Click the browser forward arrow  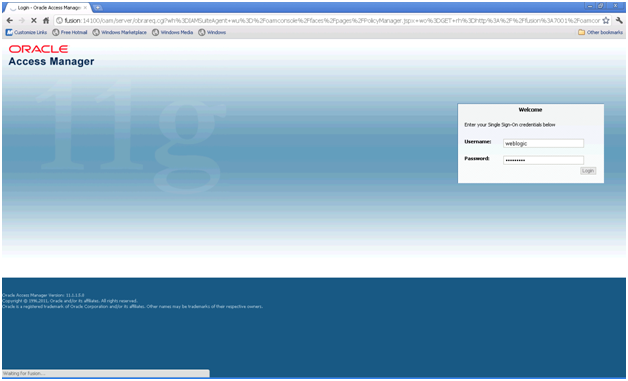tap(22, 20)
